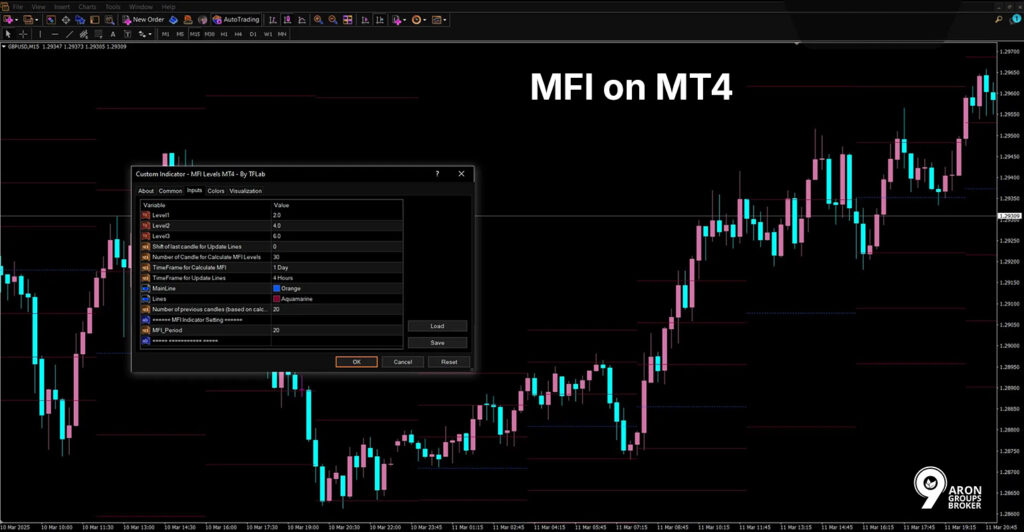
Task: Toggle Chart Shift
Action: coord(379,20)
